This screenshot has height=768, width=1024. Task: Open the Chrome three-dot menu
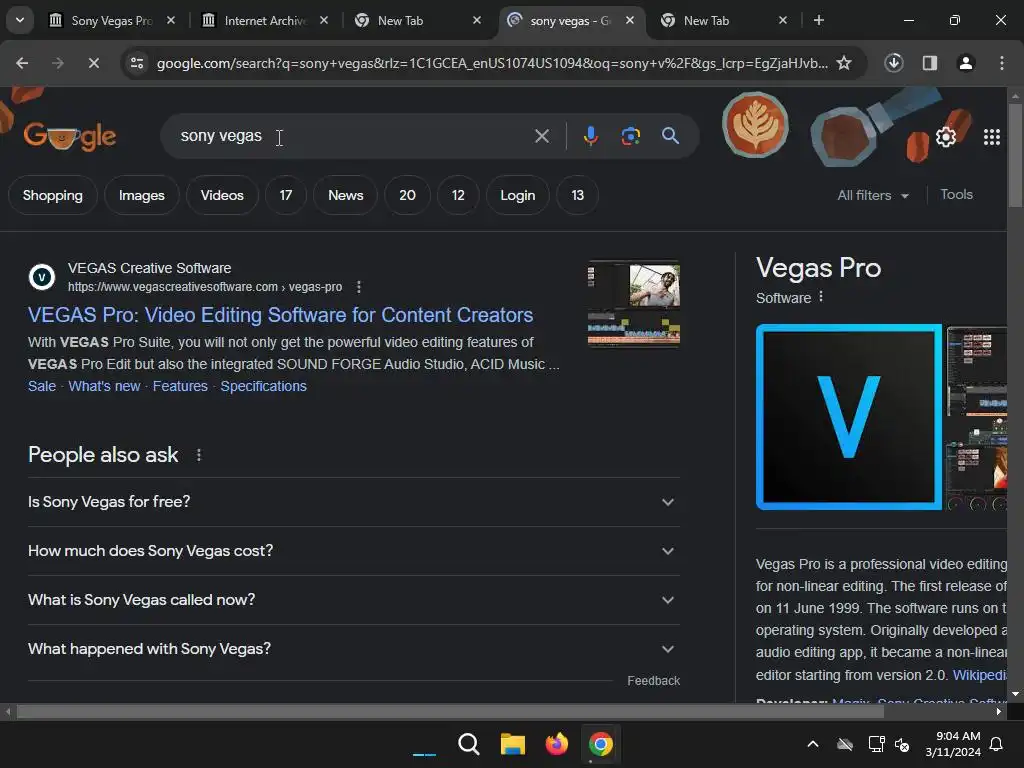1001,63
